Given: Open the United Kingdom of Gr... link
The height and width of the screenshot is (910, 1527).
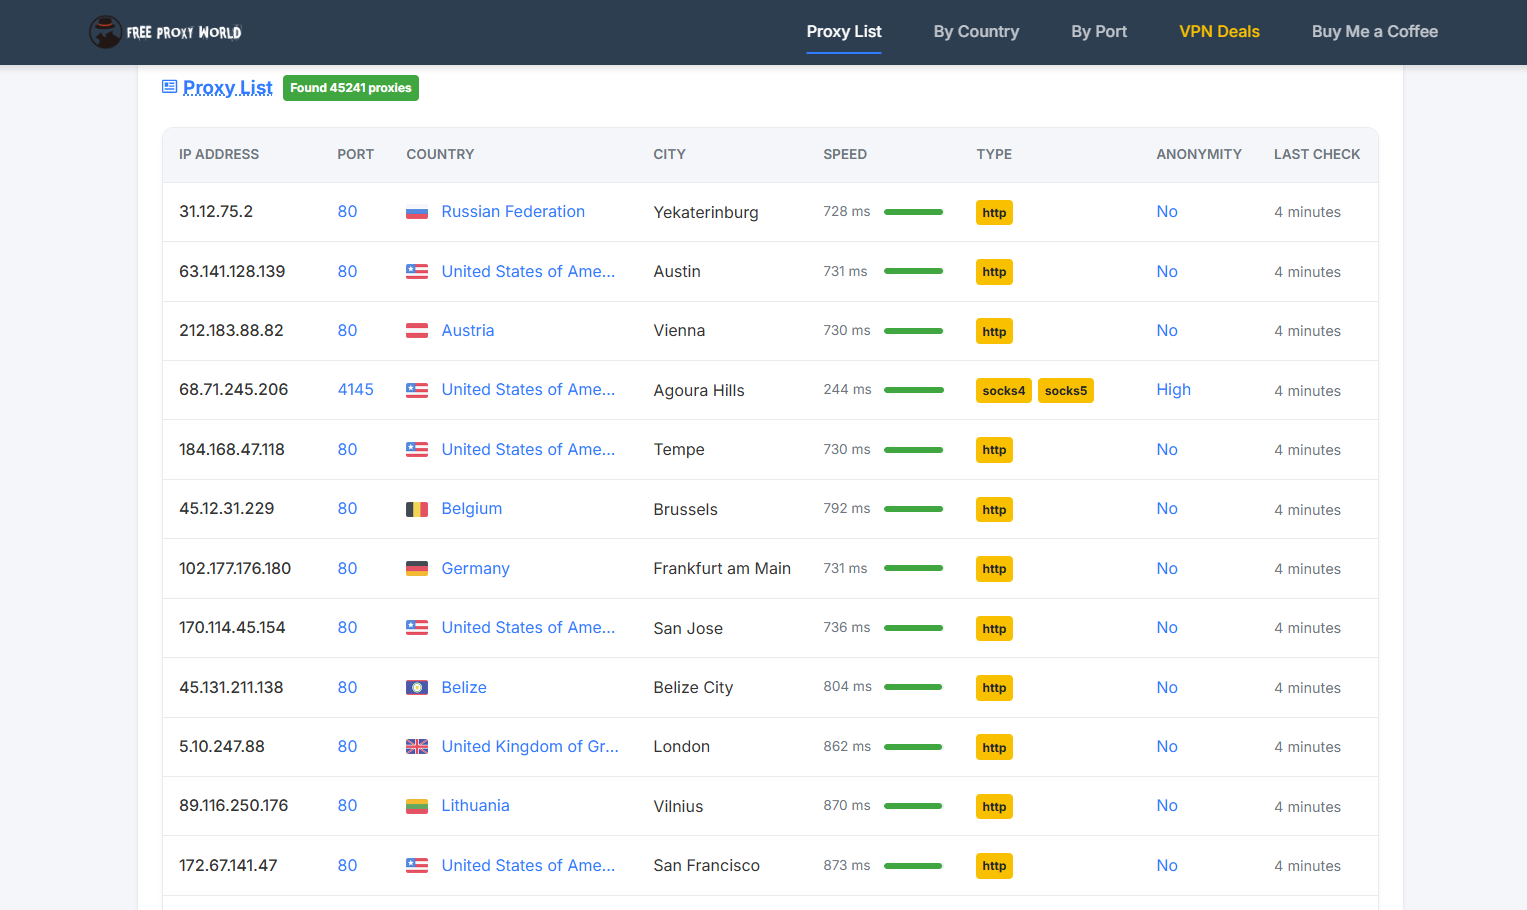Looking at the screenshot, I should tap(530, 746).
